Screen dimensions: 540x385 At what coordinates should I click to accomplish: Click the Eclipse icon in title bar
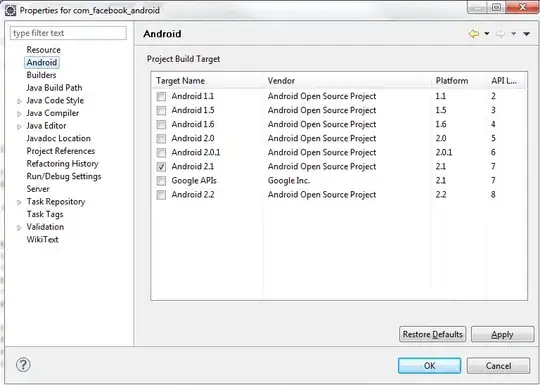[x=10, y=10]
